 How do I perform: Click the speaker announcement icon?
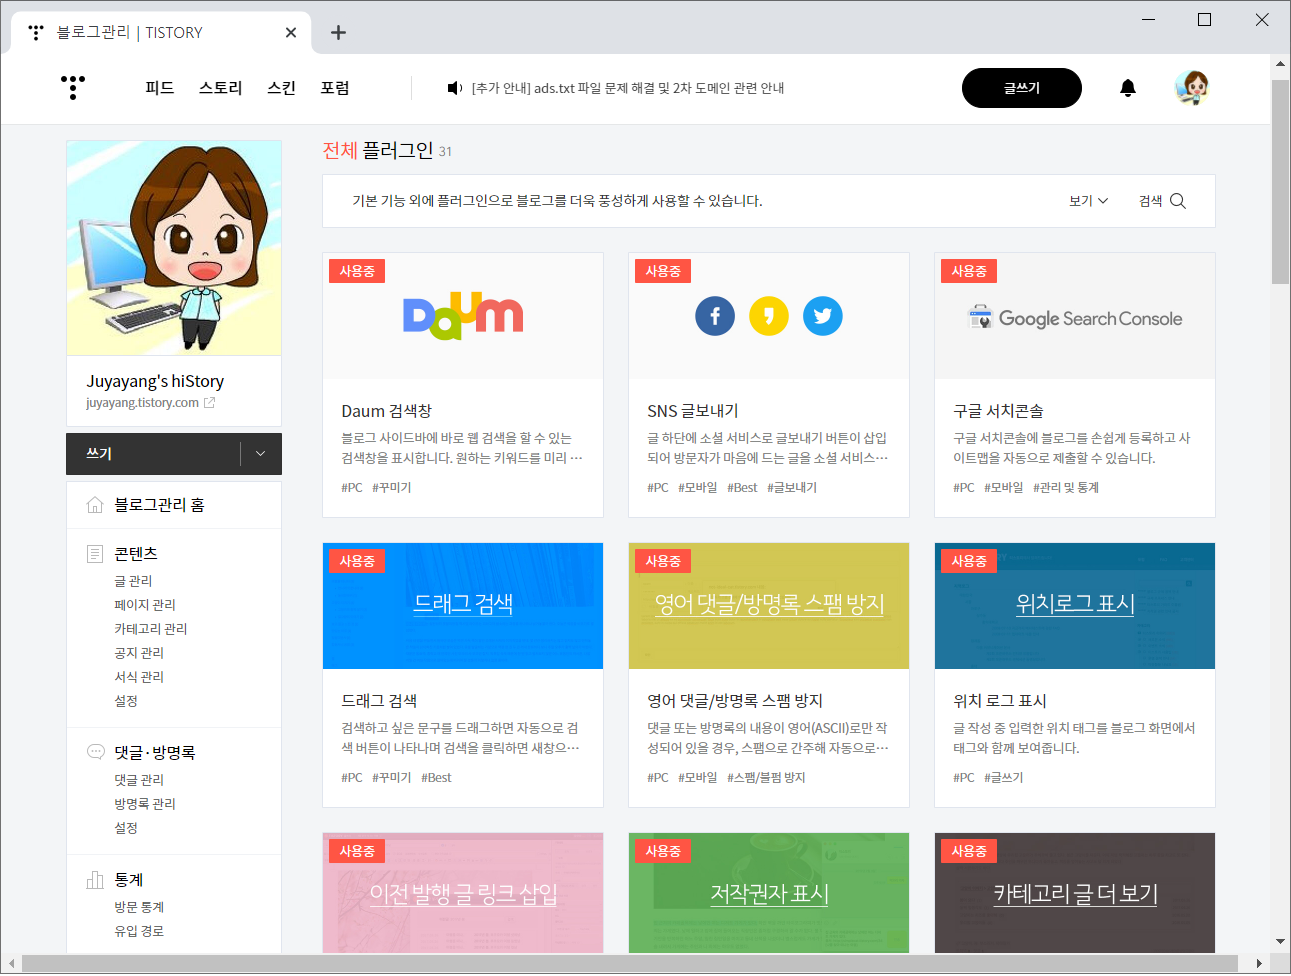click(455, 88)
